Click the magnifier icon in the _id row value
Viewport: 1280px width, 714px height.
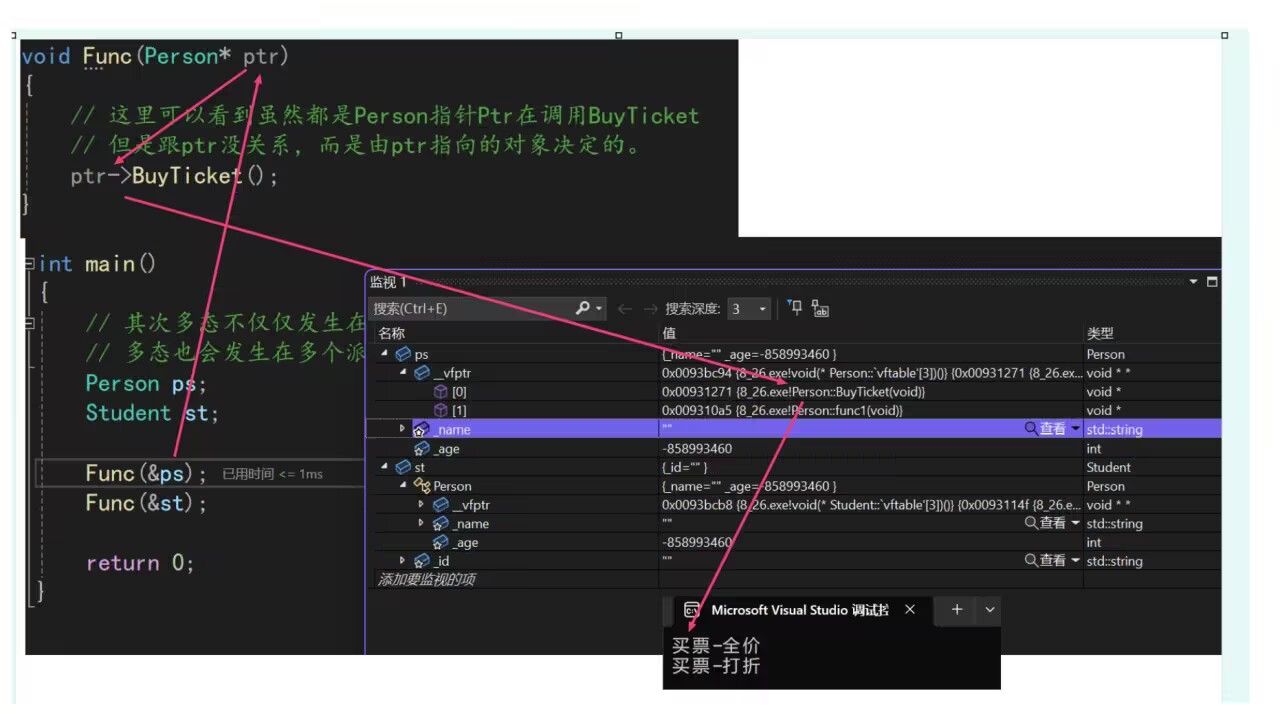click(x=1031, y=561)
